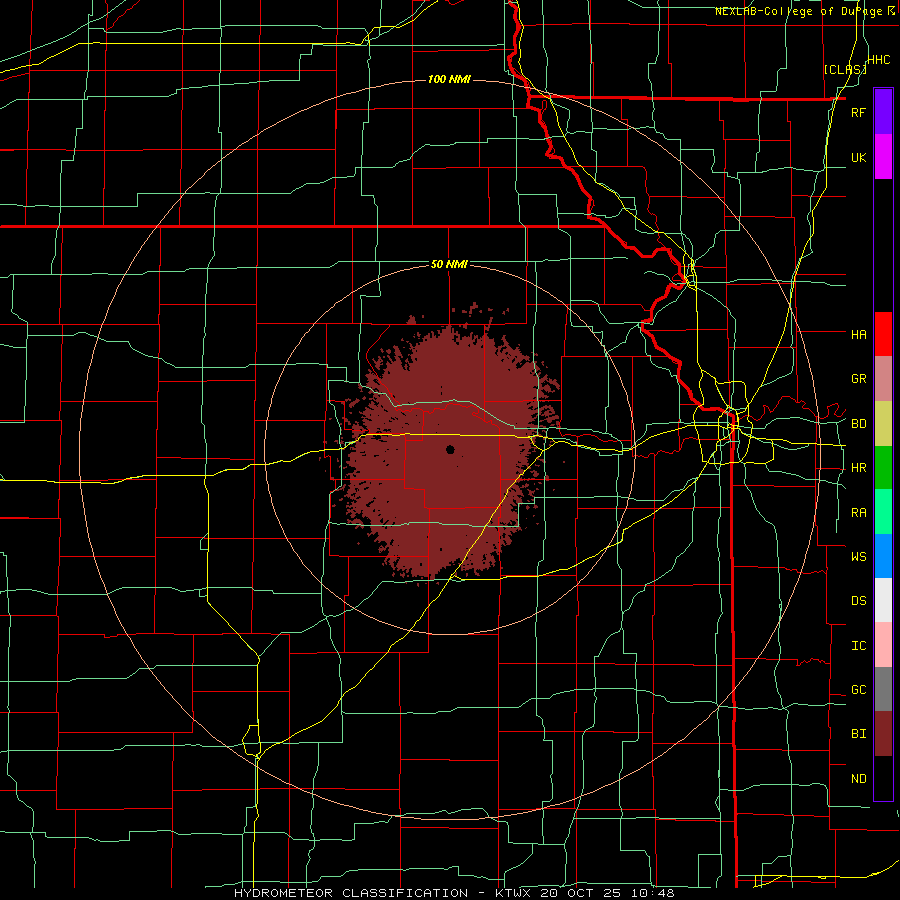Select the BD yellow legend swatch
This screenshot has height=900, width=900.
coord(883,423)
